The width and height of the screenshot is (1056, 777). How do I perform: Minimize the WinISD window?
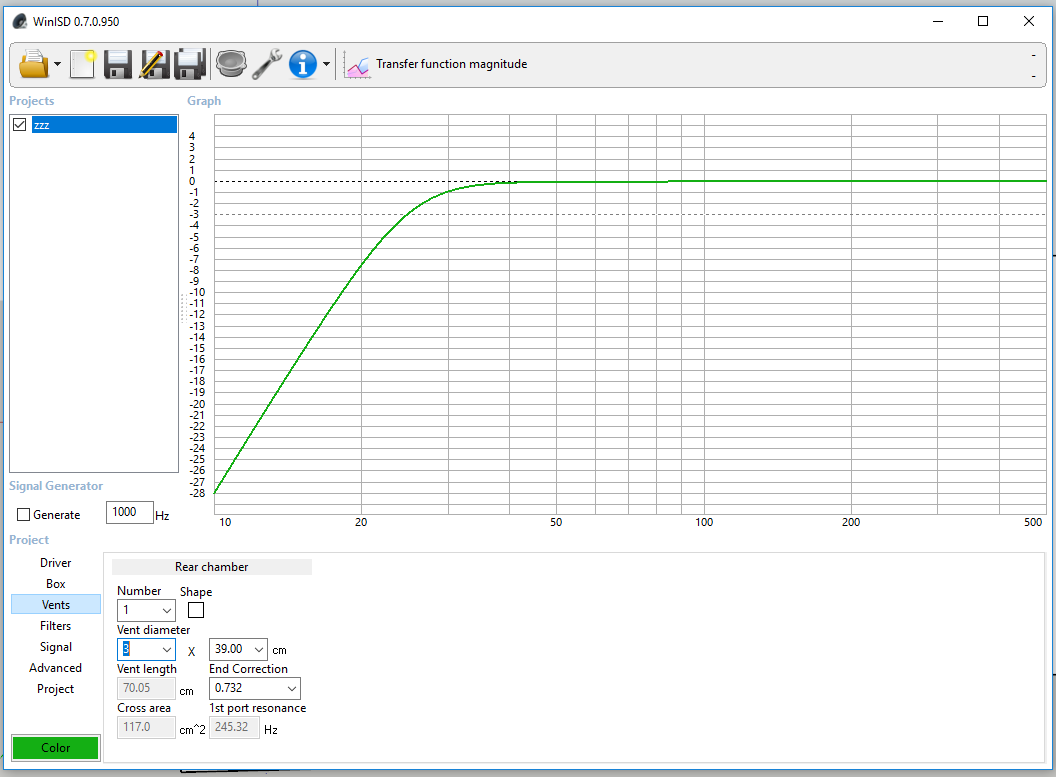pos(937,22)
